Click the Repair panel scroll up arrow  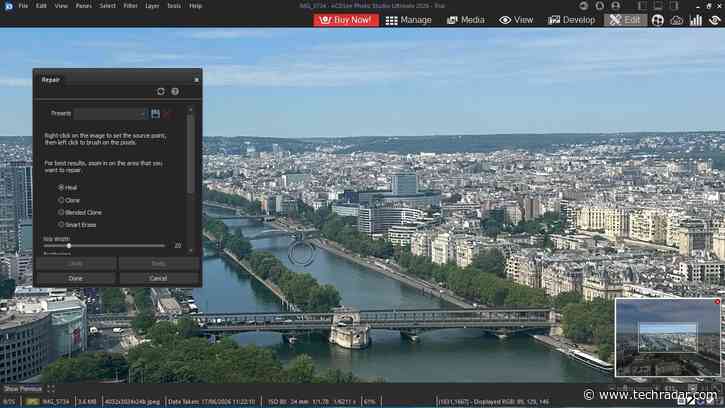[x=190, y=110]
